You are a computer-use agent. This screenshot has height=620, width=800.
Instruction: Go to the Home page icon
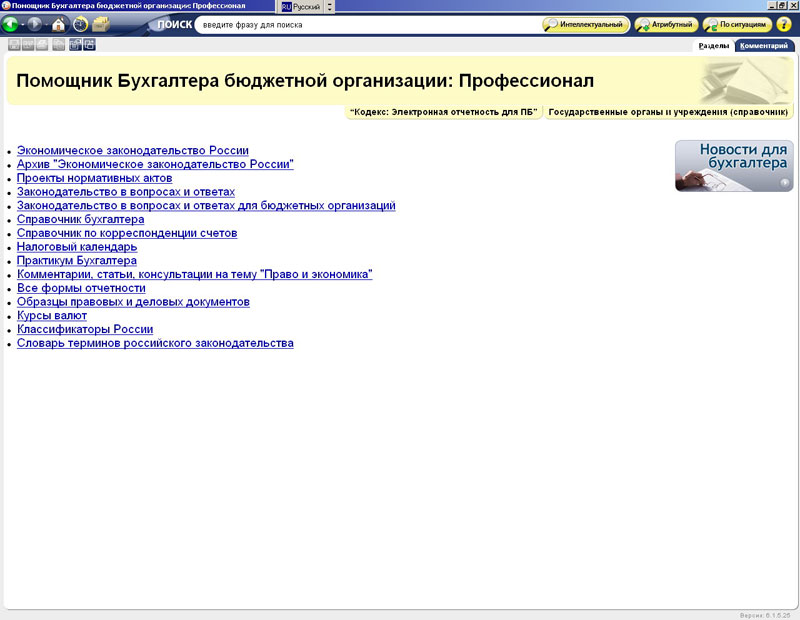(59, 24)
